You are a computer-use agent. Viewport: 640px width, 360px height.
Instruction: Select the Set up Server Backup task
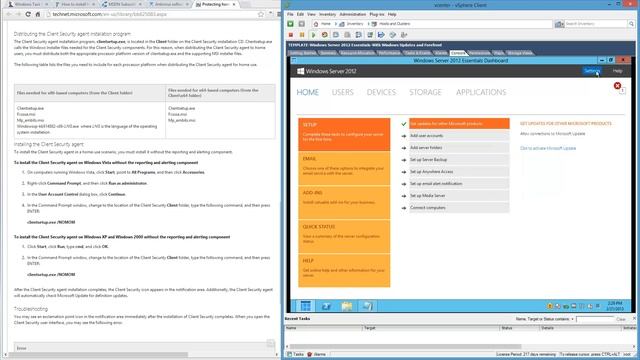tap(459, 160)
